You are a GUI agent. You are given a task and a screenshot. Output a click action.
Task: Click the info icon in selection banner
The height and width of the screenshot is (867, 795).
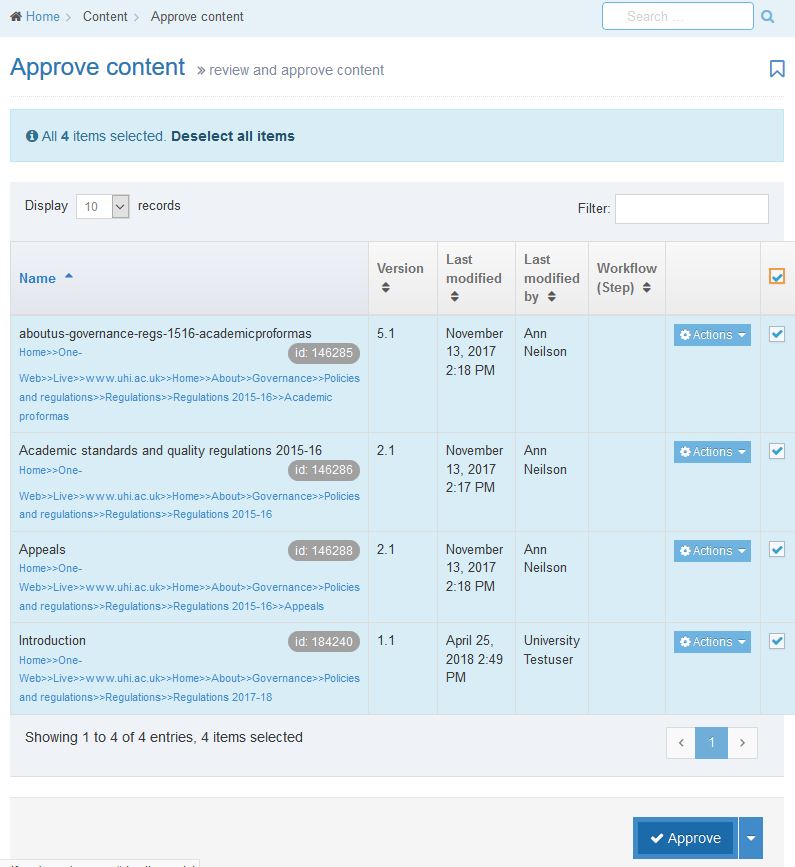[32, 136]
